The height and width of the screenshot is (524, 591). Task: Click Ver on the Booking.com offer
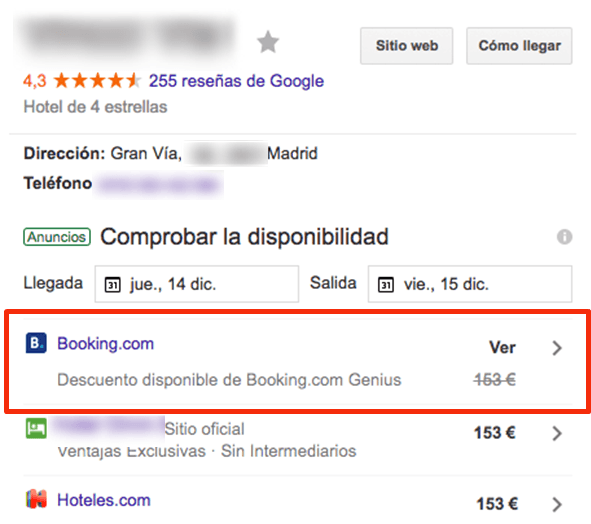(502, 348)
